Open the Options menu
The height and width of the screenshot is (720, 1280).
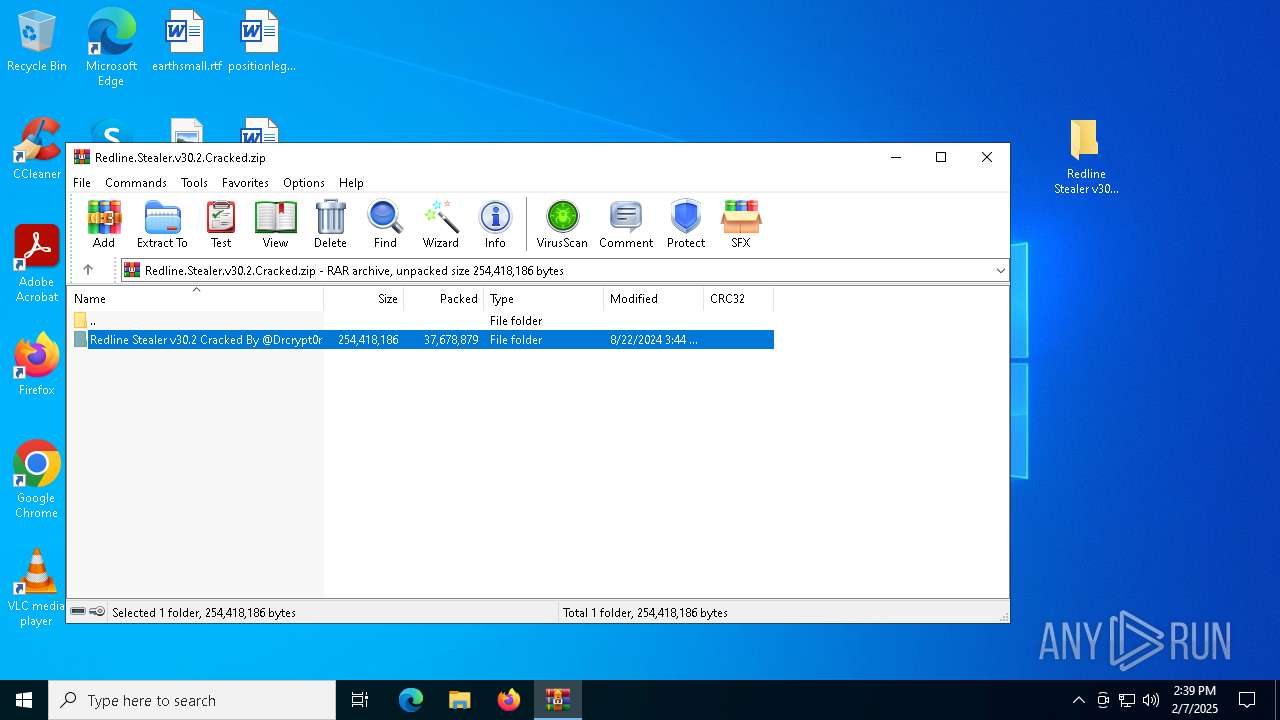click(x=304, y=183)
